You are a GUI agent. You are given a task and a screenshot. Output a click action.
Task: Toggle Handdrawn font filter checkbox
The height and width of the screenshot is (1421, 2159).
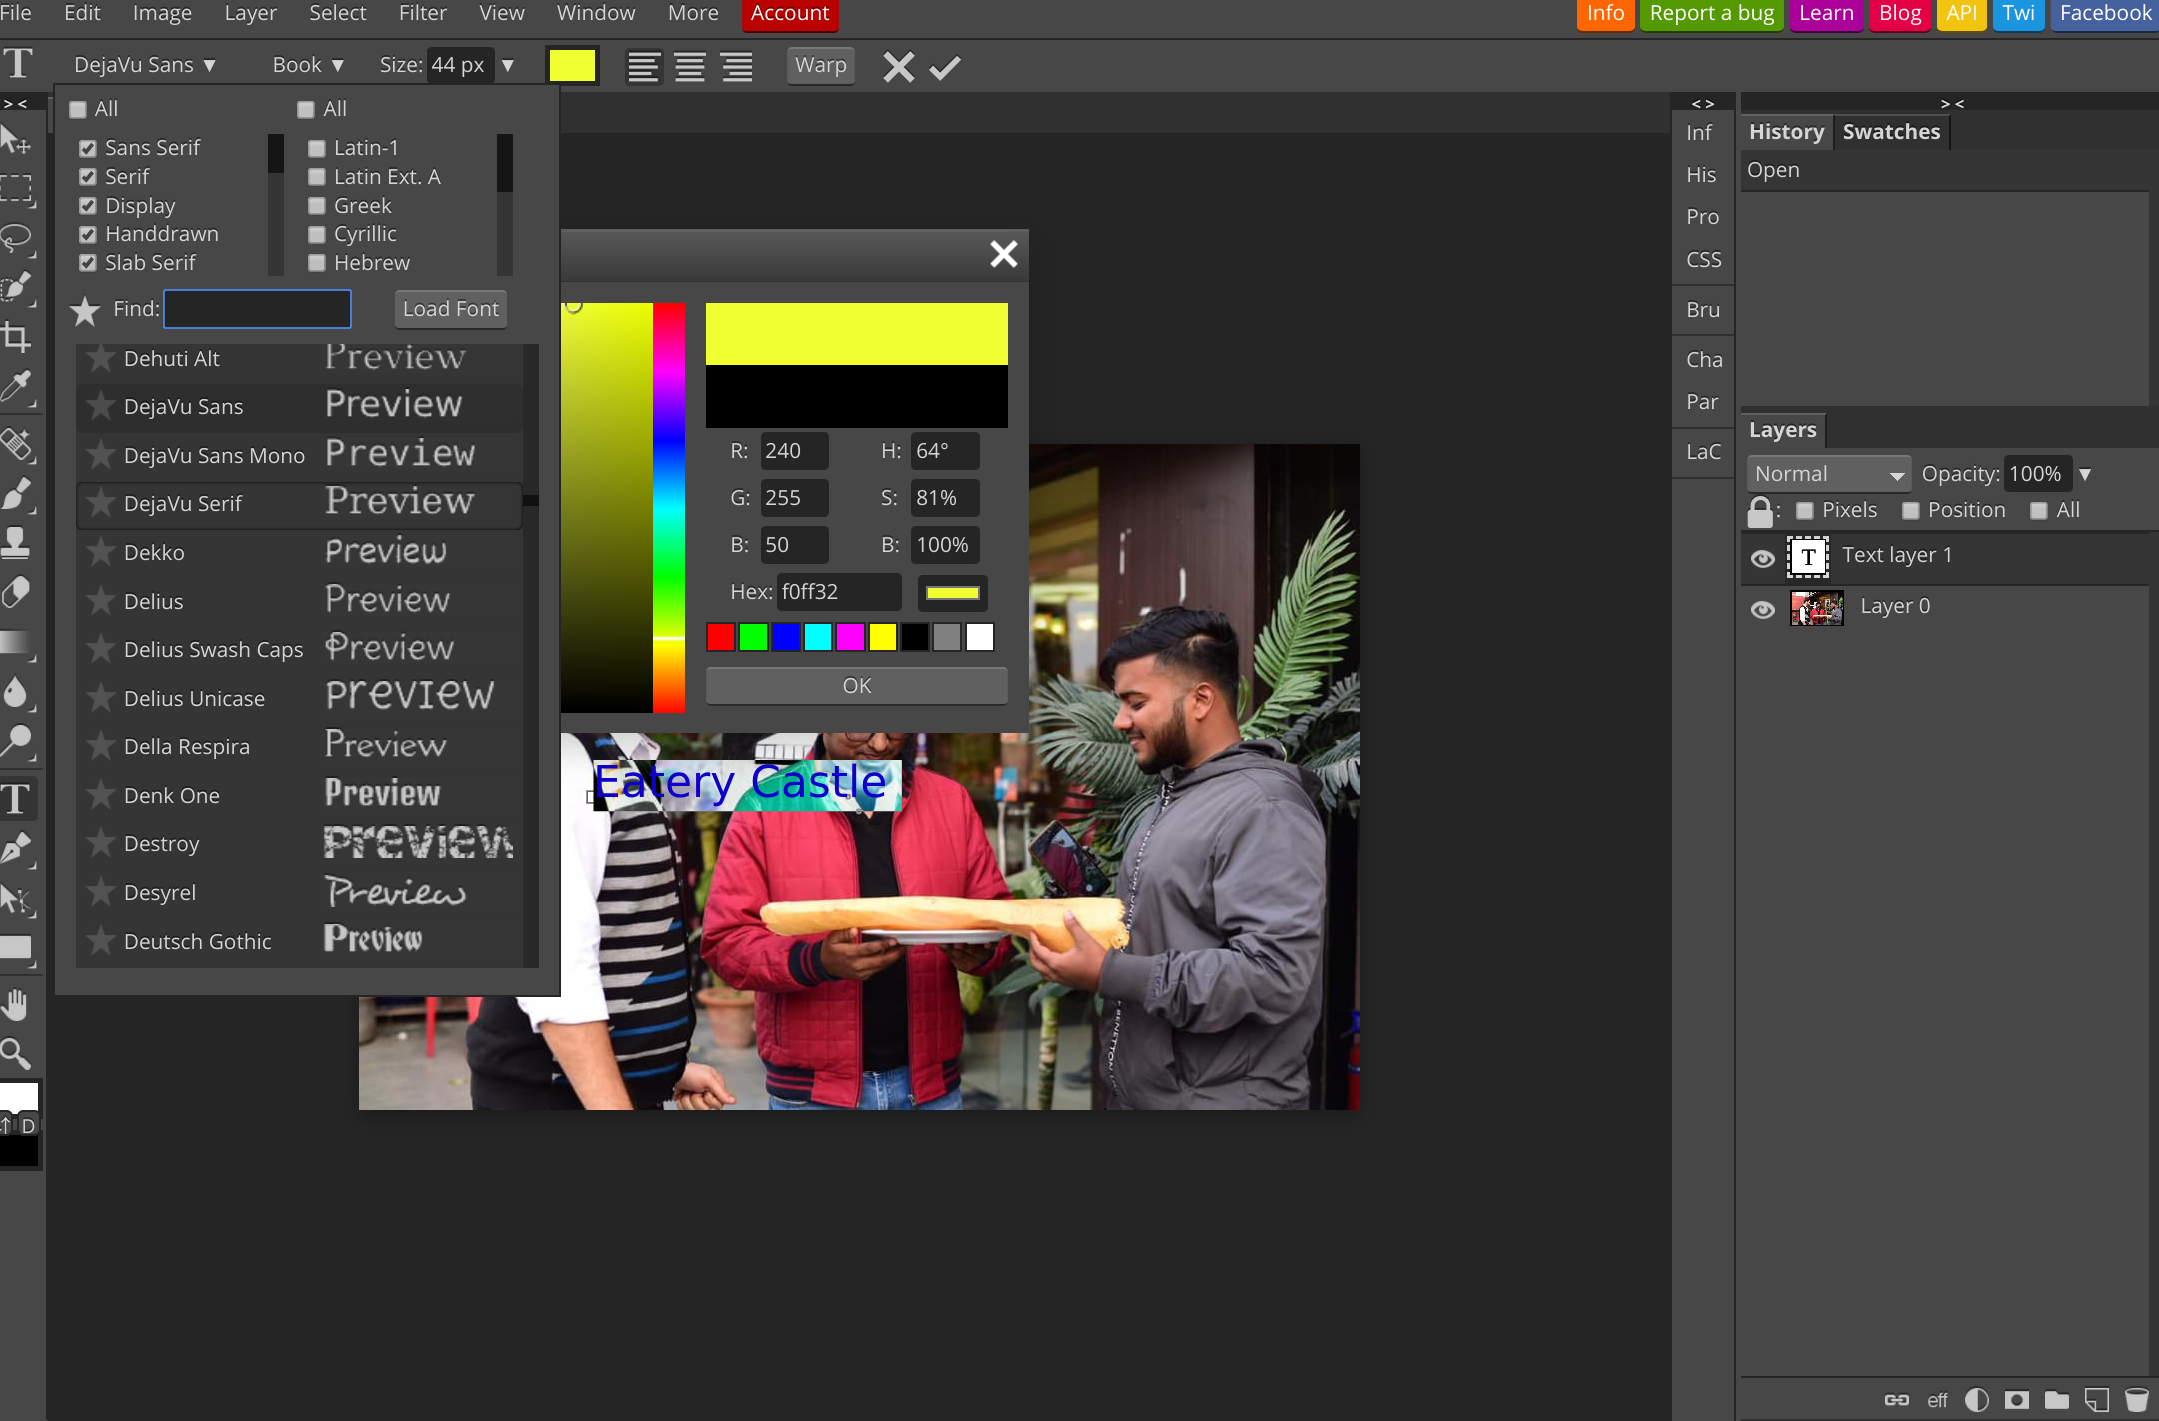coord(87,233)
